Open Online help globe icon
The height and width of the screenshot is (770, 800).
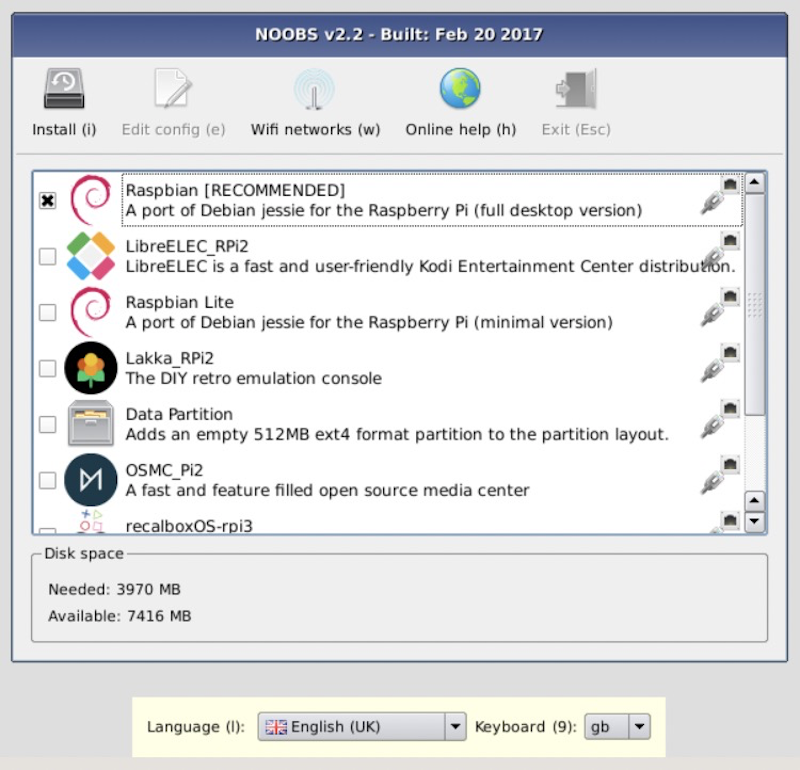(460, 90)
